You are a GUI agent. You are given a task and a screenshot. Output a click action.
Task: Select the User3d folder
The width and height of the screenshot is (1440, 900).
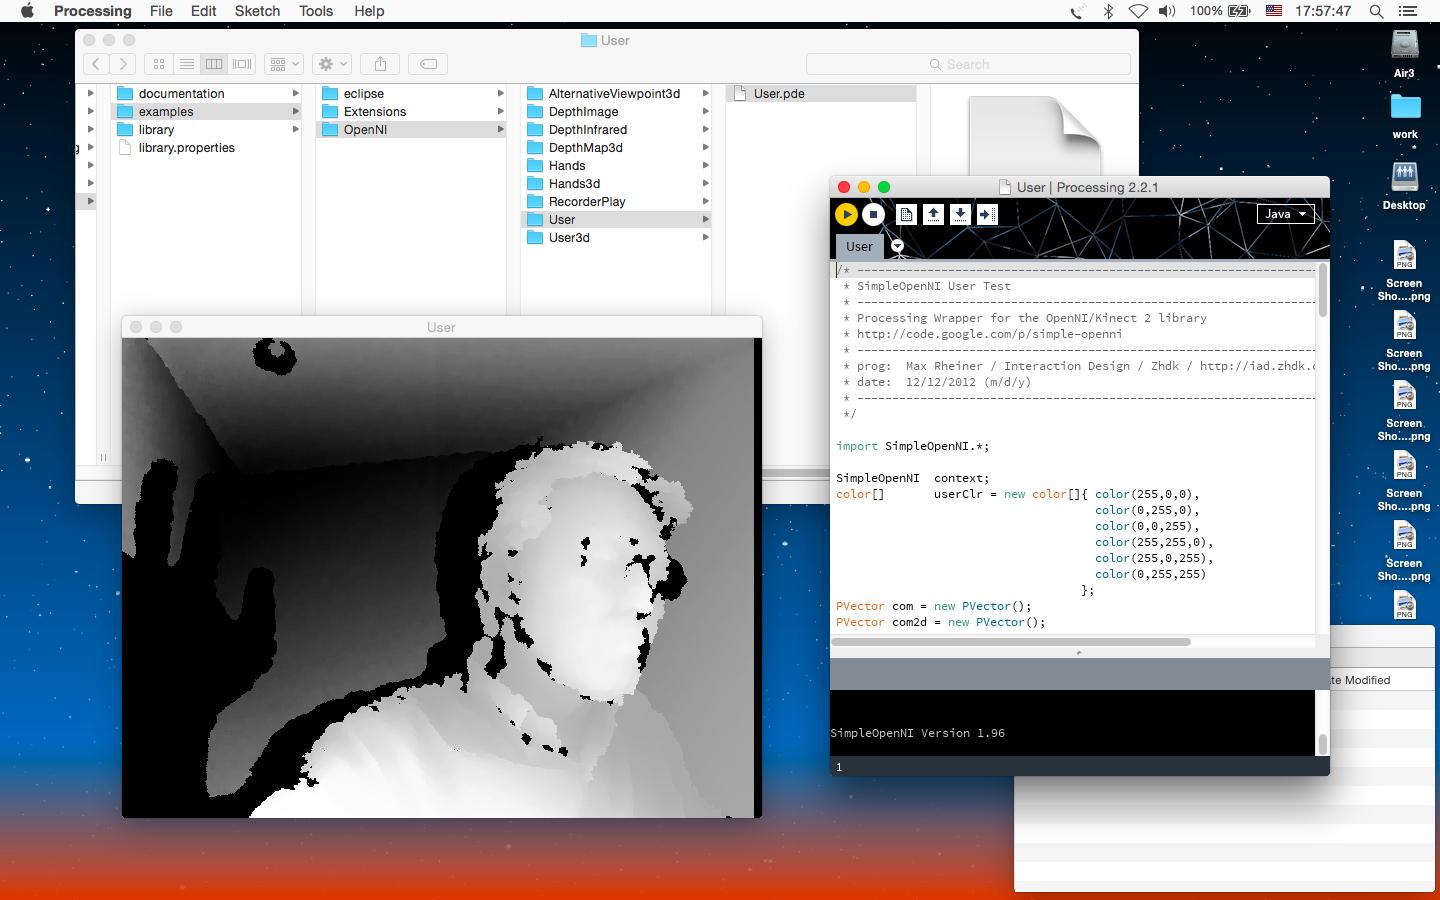616,238
